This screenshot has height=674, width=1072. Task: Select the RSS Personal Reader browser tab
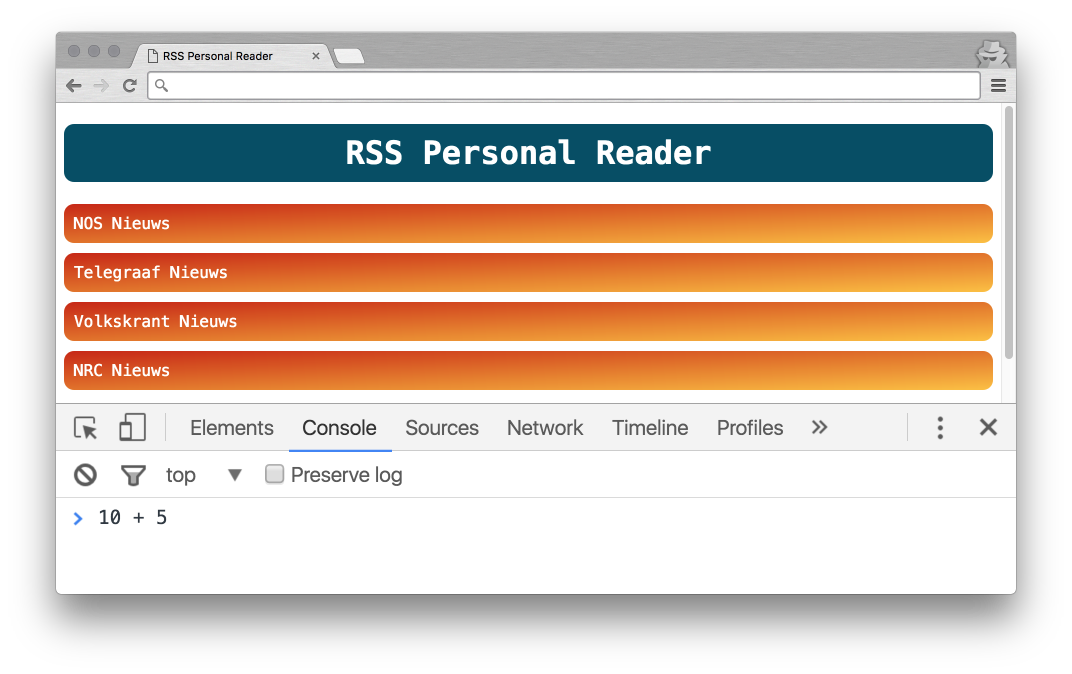coord(231,56)
